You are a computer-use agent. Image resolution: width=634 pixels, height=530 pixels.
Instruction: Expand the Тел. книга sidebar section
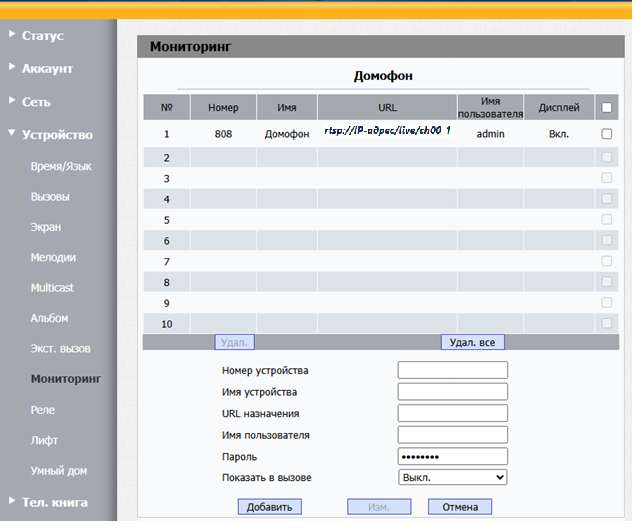55,502
